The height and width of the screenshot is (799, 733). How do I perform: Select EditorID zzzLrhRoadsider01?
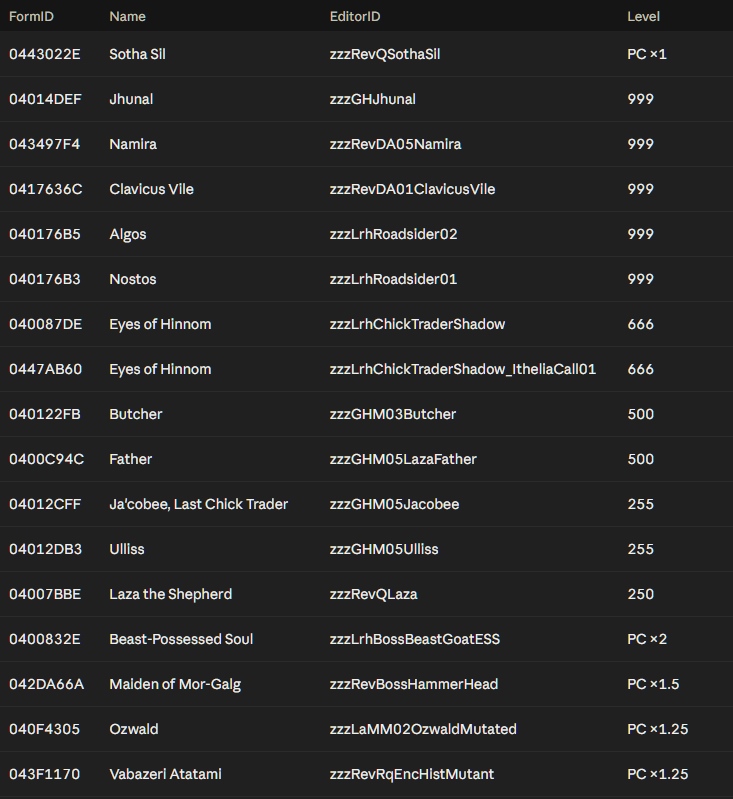tap(394, 279)
